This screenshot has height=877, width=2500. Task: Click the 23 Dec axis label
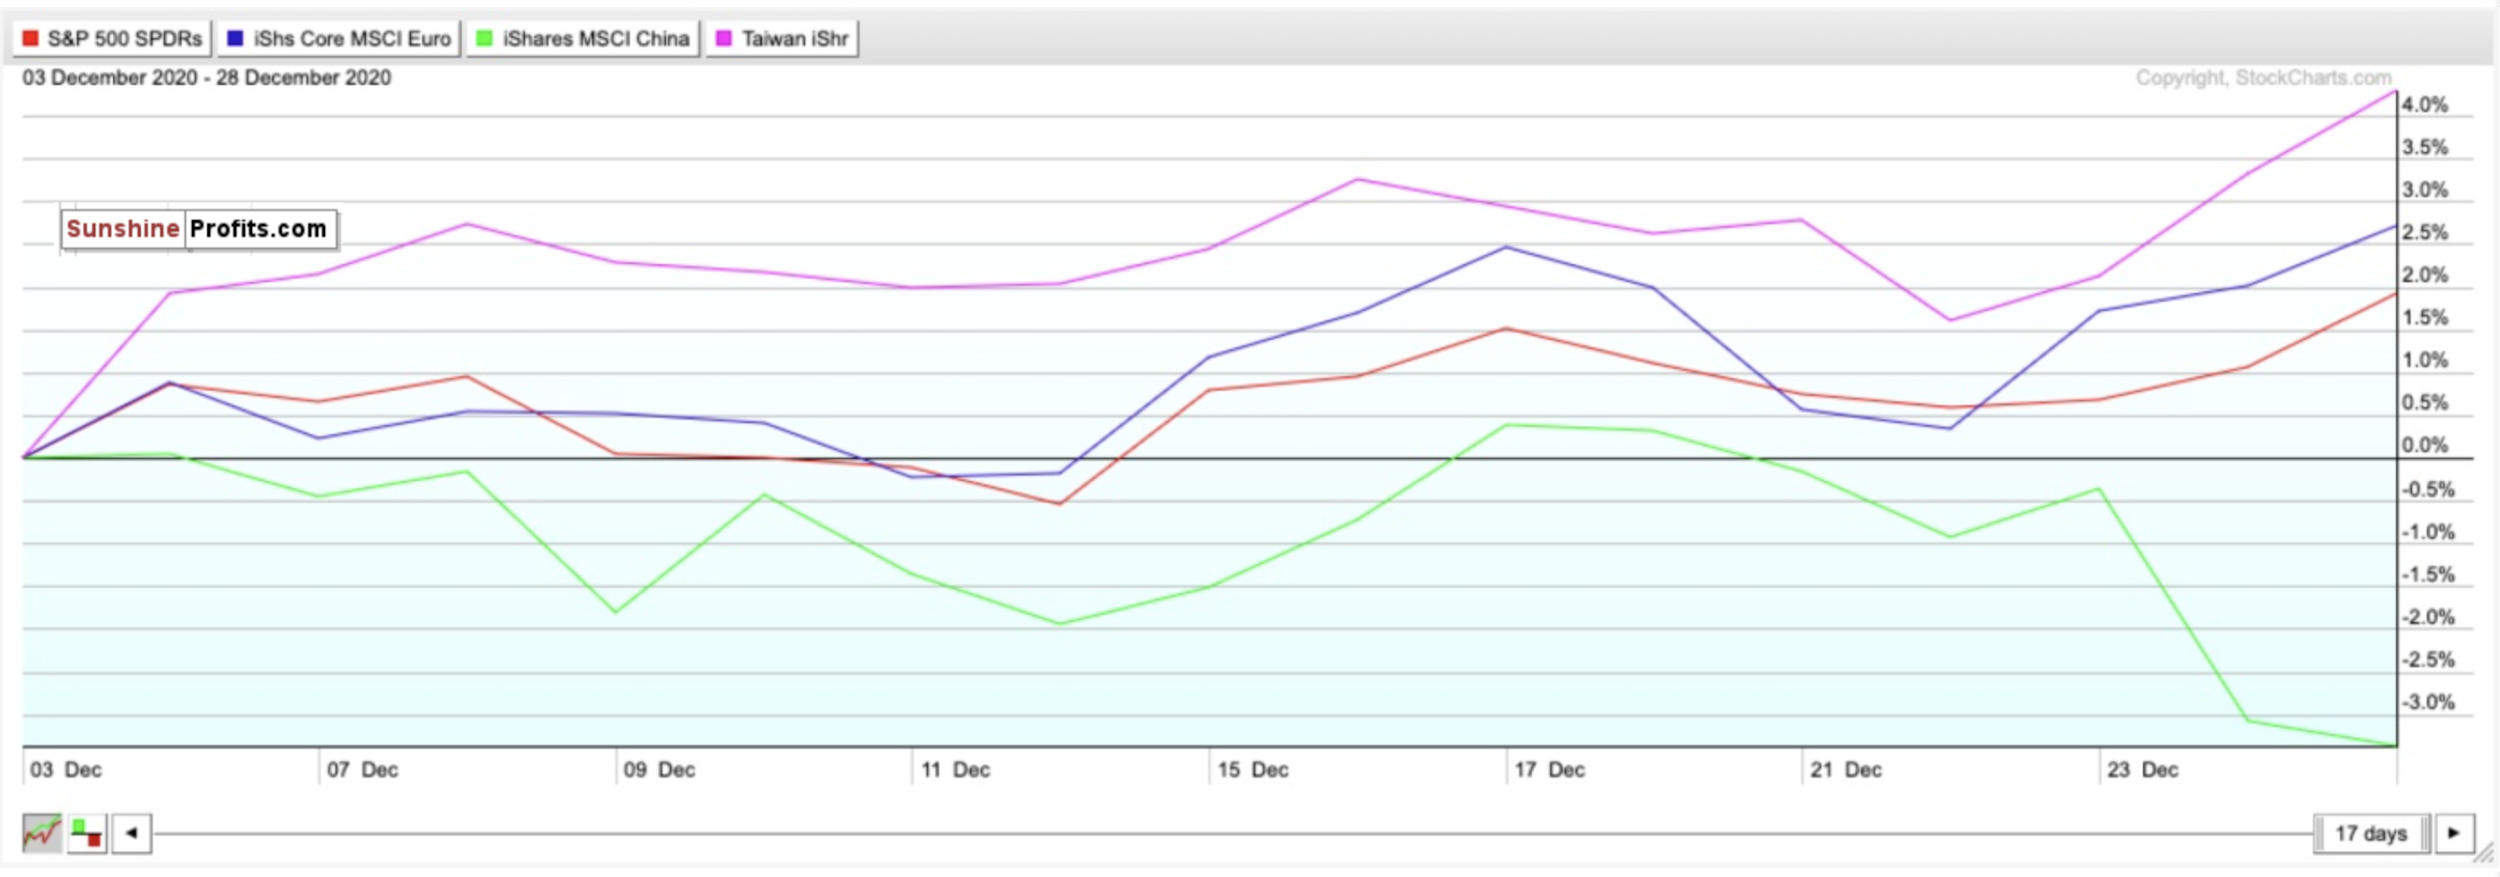click(x=2142, y=770)
